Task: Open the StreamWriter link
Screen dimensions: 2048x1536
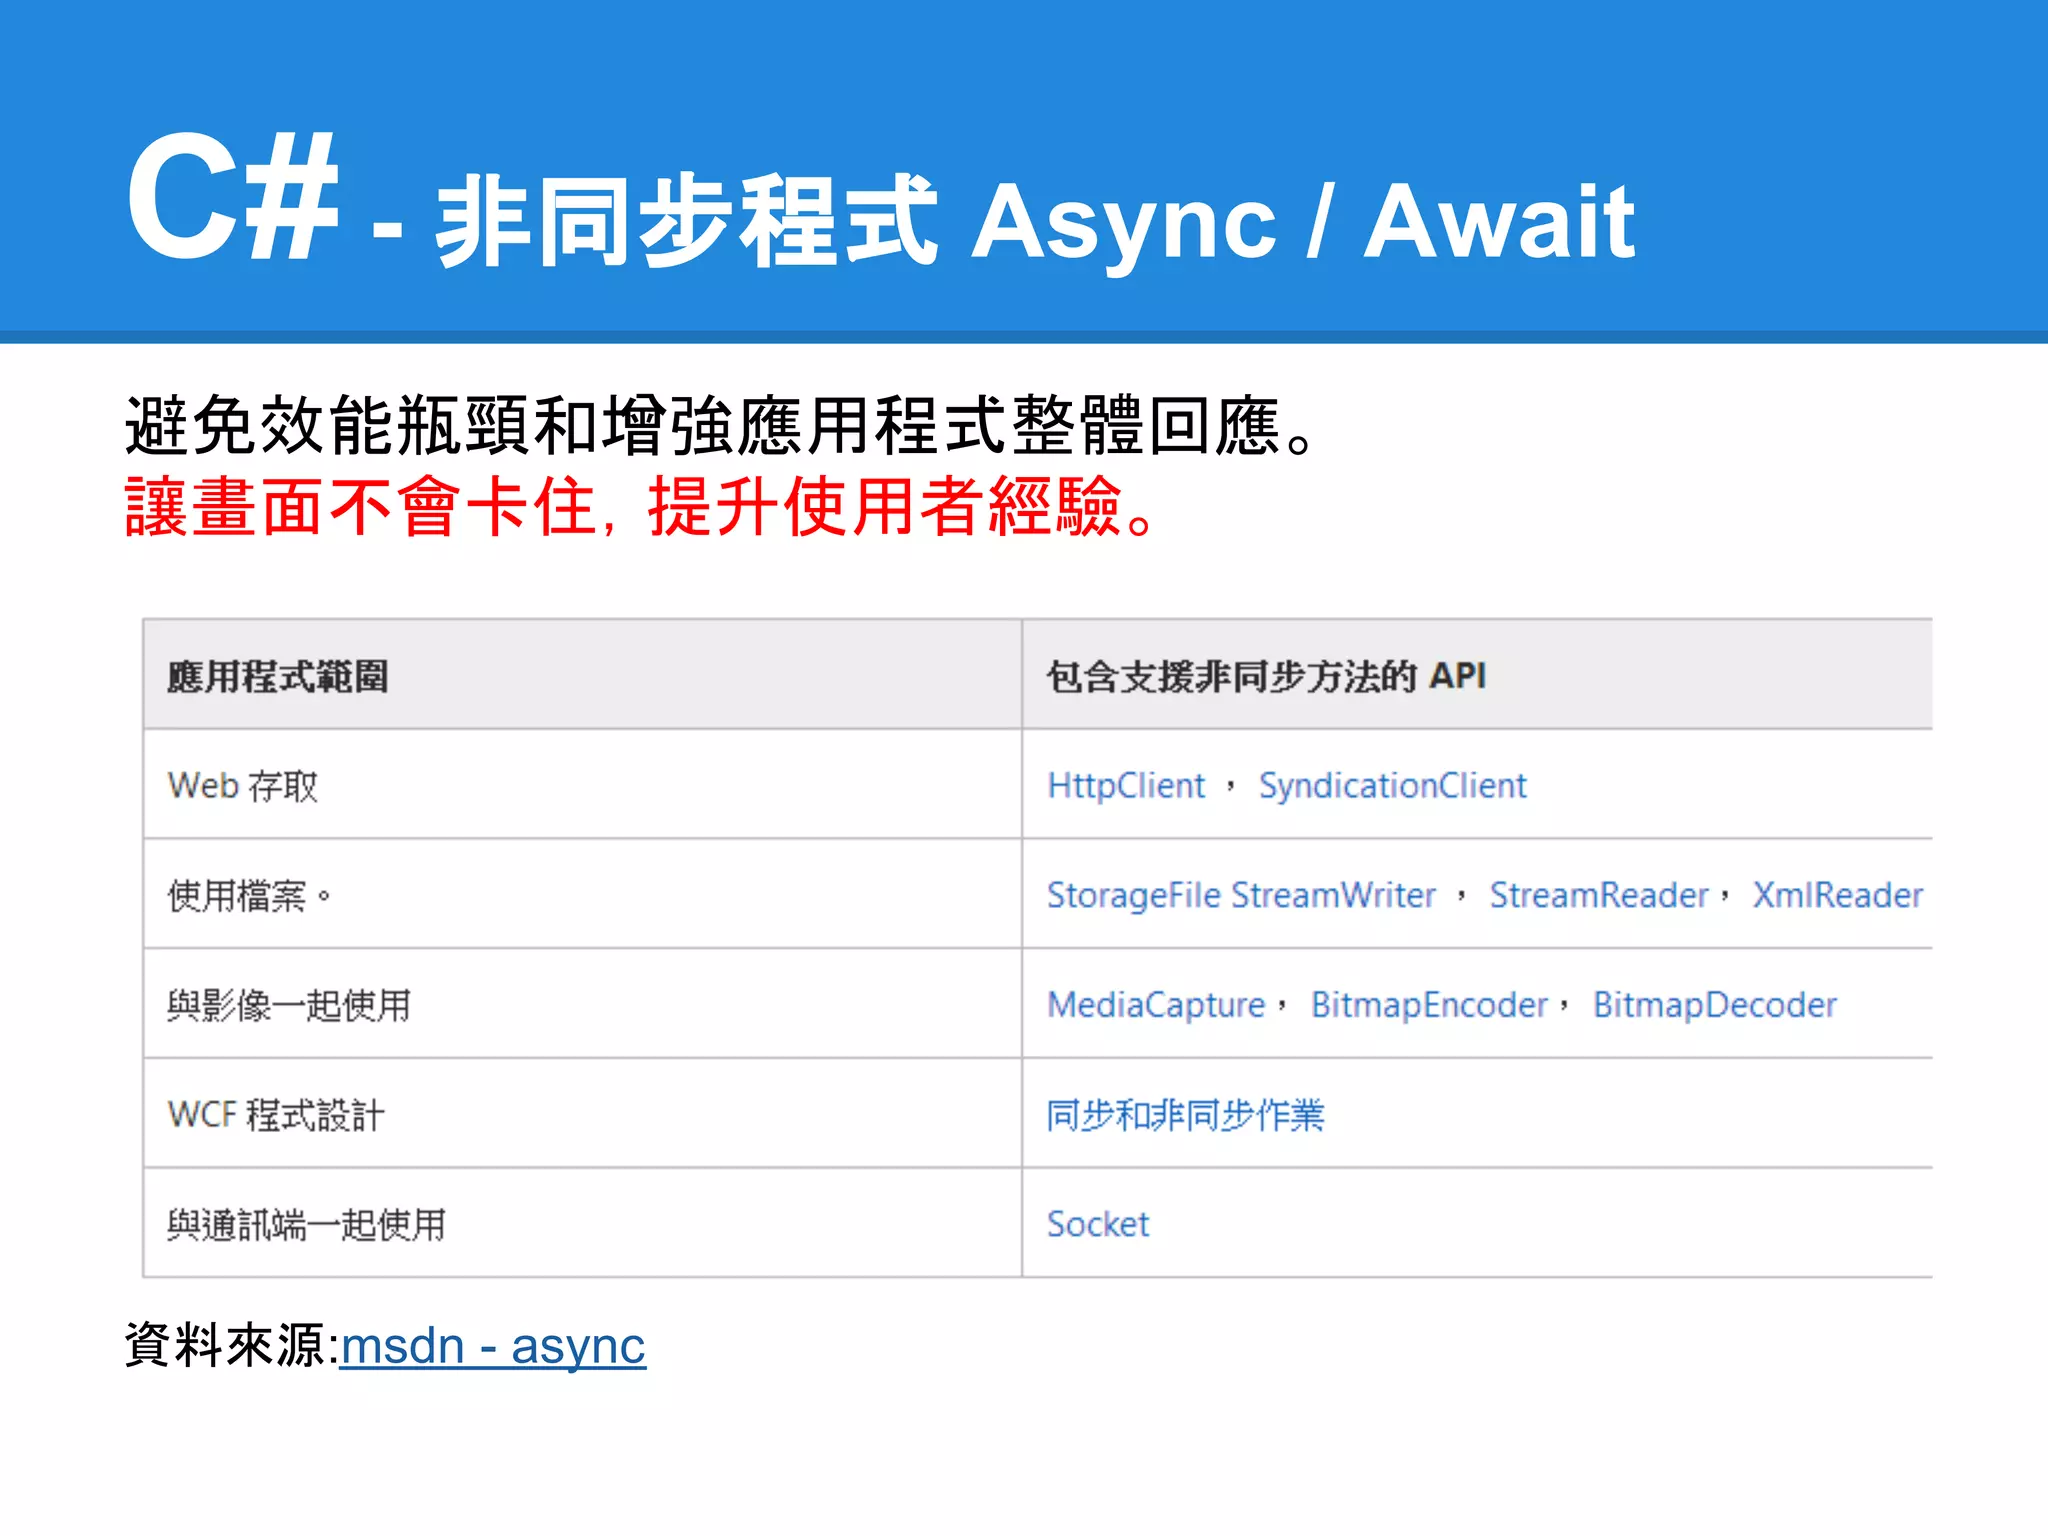Action: click(1334, 895)
